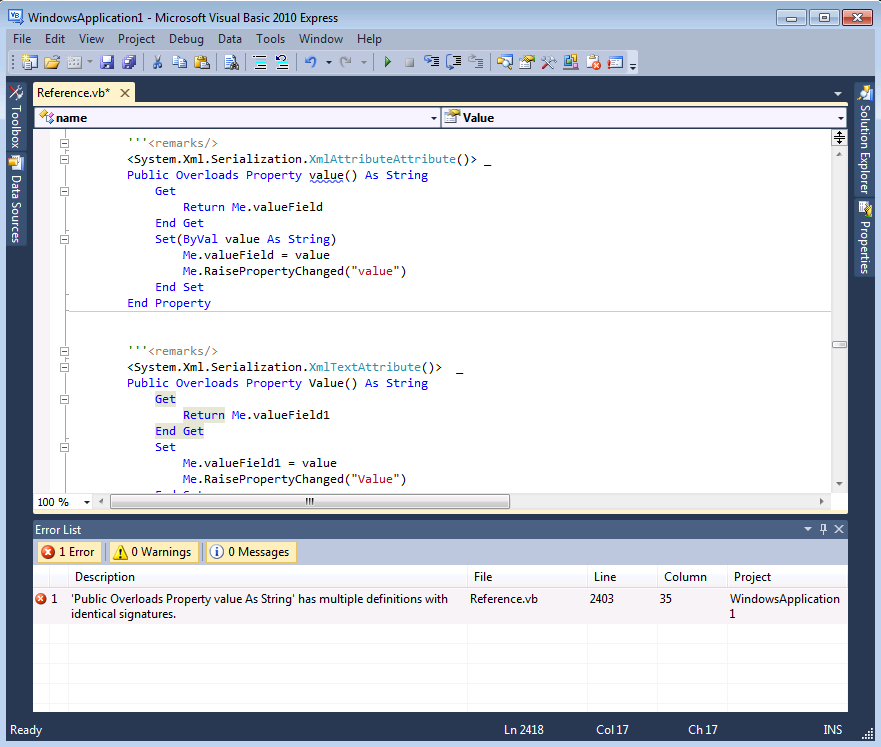Open the Tools menu
Image resolution: width=881 pixels, height=747 pixels.
[270, 39]
